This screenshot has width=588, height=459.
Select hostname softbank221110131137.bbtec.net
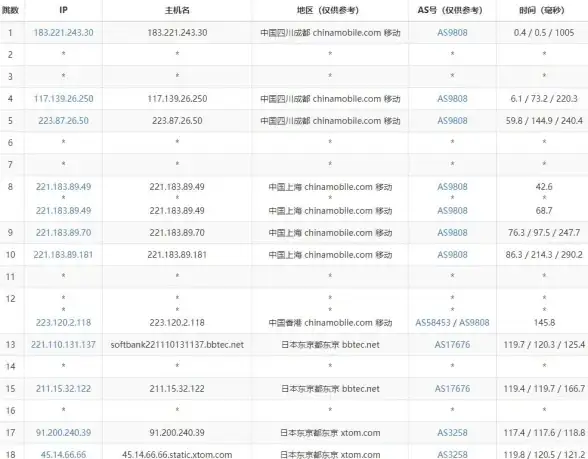coord(177,344)
